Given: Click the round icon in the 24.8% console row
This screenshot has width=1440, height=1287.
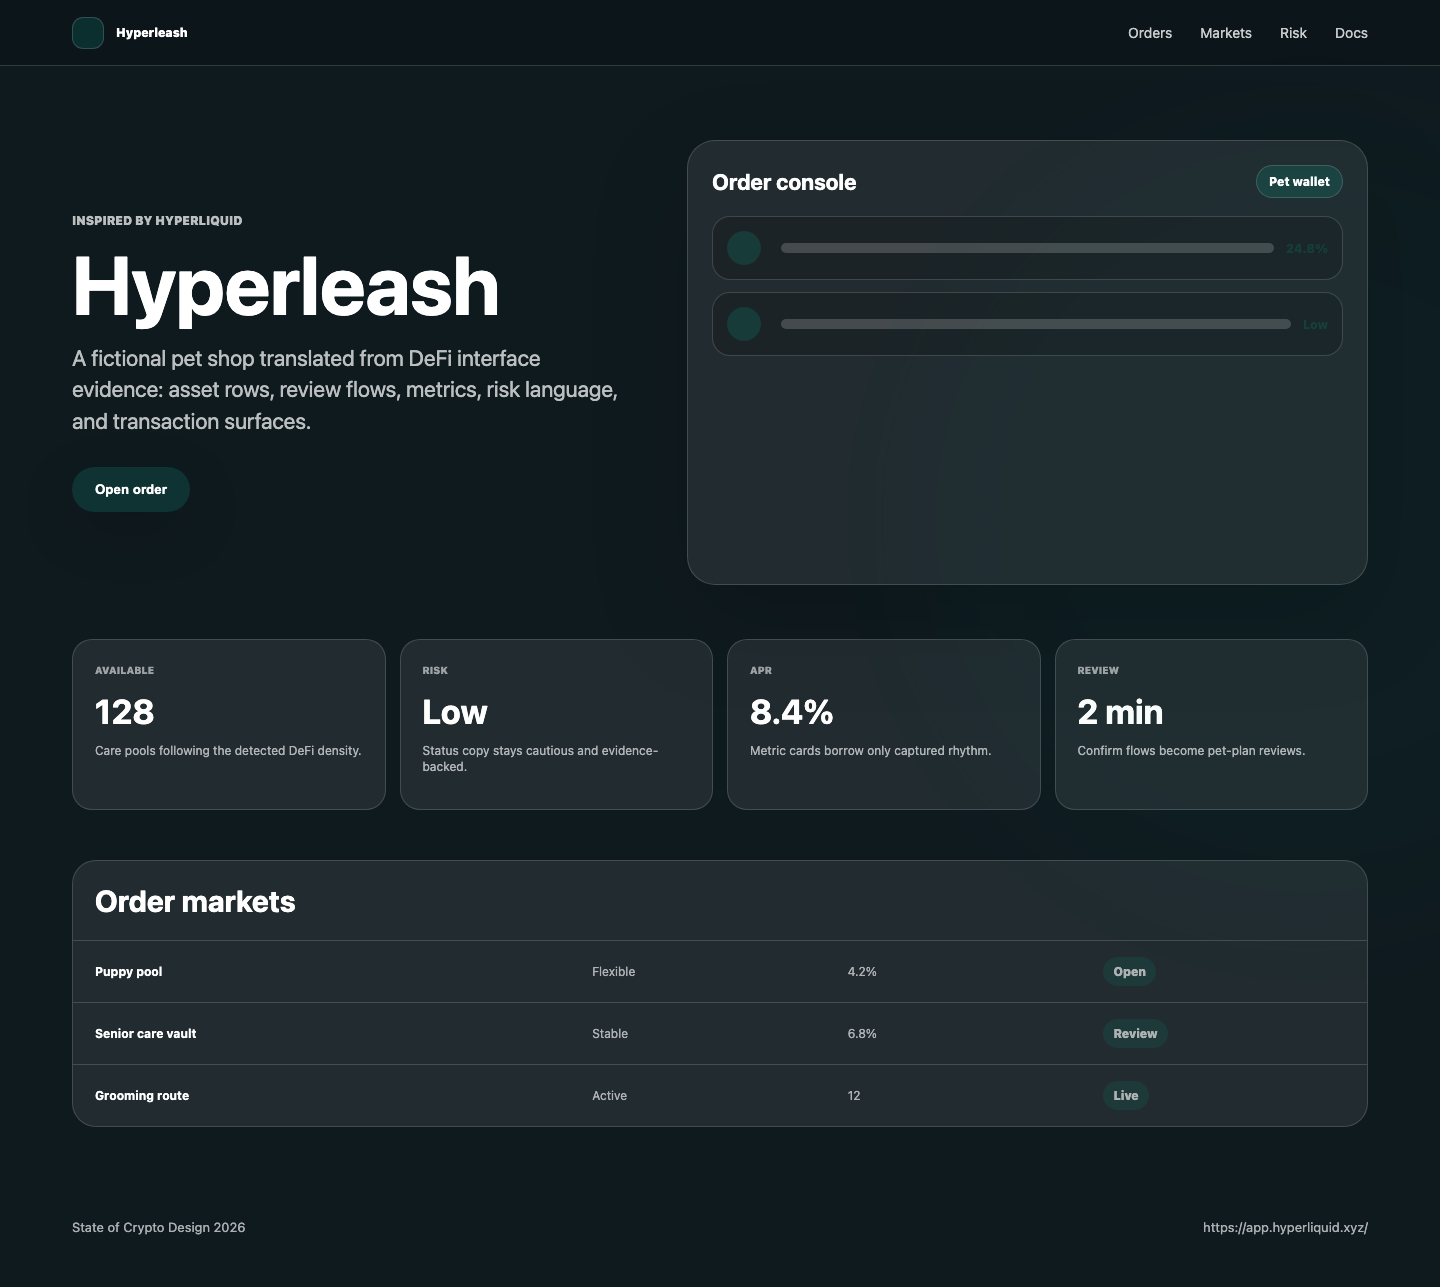Looking at the screenshot, I should pyautogui.click(x=744, y=248).
